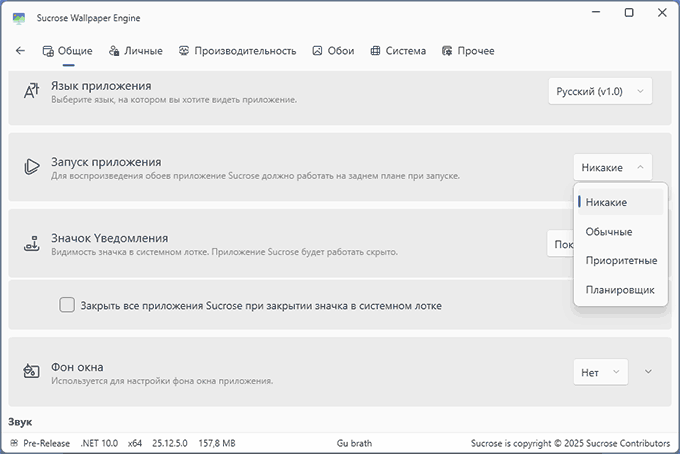Open the Обои tab

(x=333, y=51)
